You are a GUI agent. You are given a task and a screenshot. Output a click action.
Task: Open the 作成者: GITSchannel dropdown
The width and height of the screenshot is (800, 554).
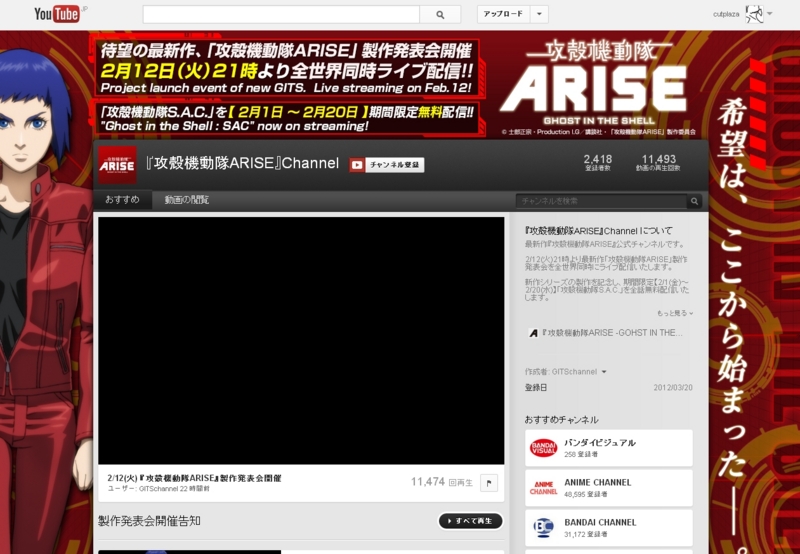click(565, 371)
